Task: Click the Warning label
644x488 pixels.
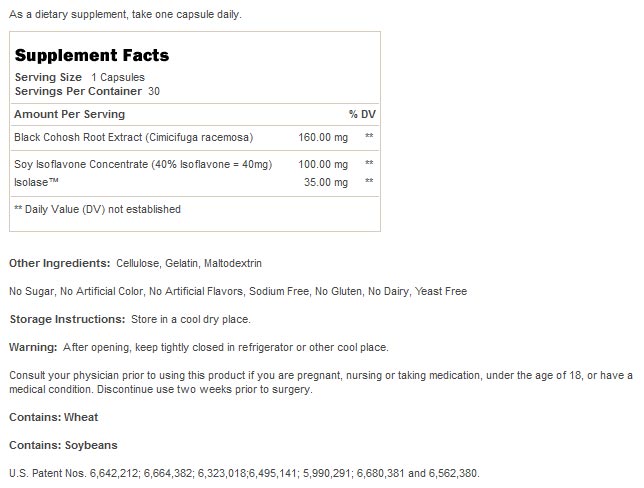Action: pyautogui.click(x=33, y=347)
